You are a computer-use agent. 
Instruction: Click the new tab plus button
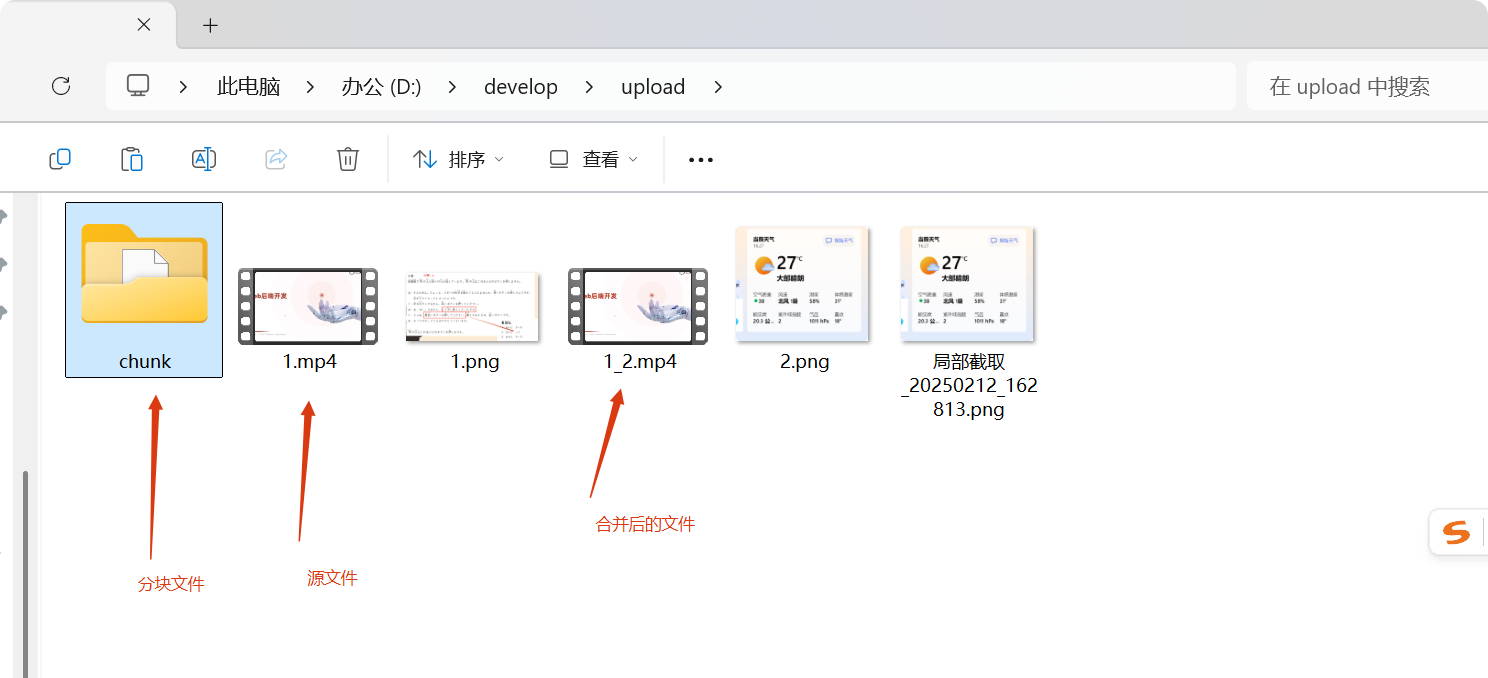(210, 23)
